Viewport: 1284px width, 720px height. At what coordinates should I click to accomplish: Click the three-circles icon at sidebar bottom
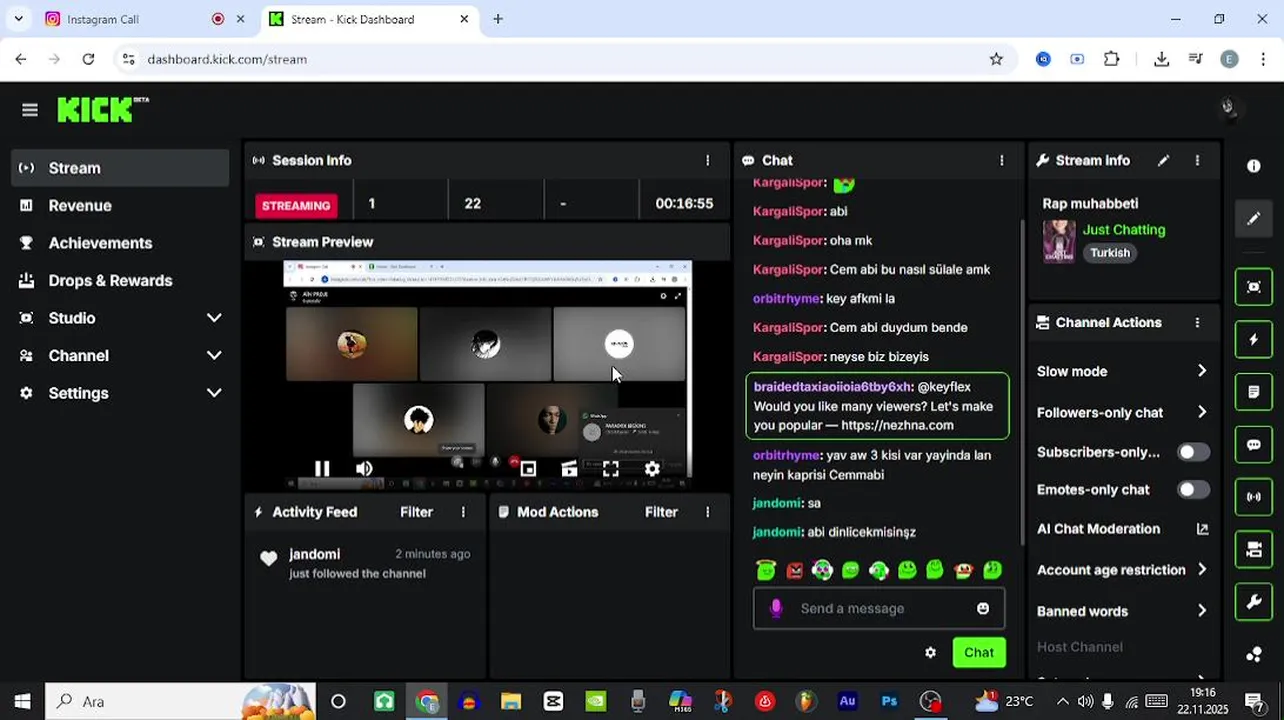point(1254,655)
